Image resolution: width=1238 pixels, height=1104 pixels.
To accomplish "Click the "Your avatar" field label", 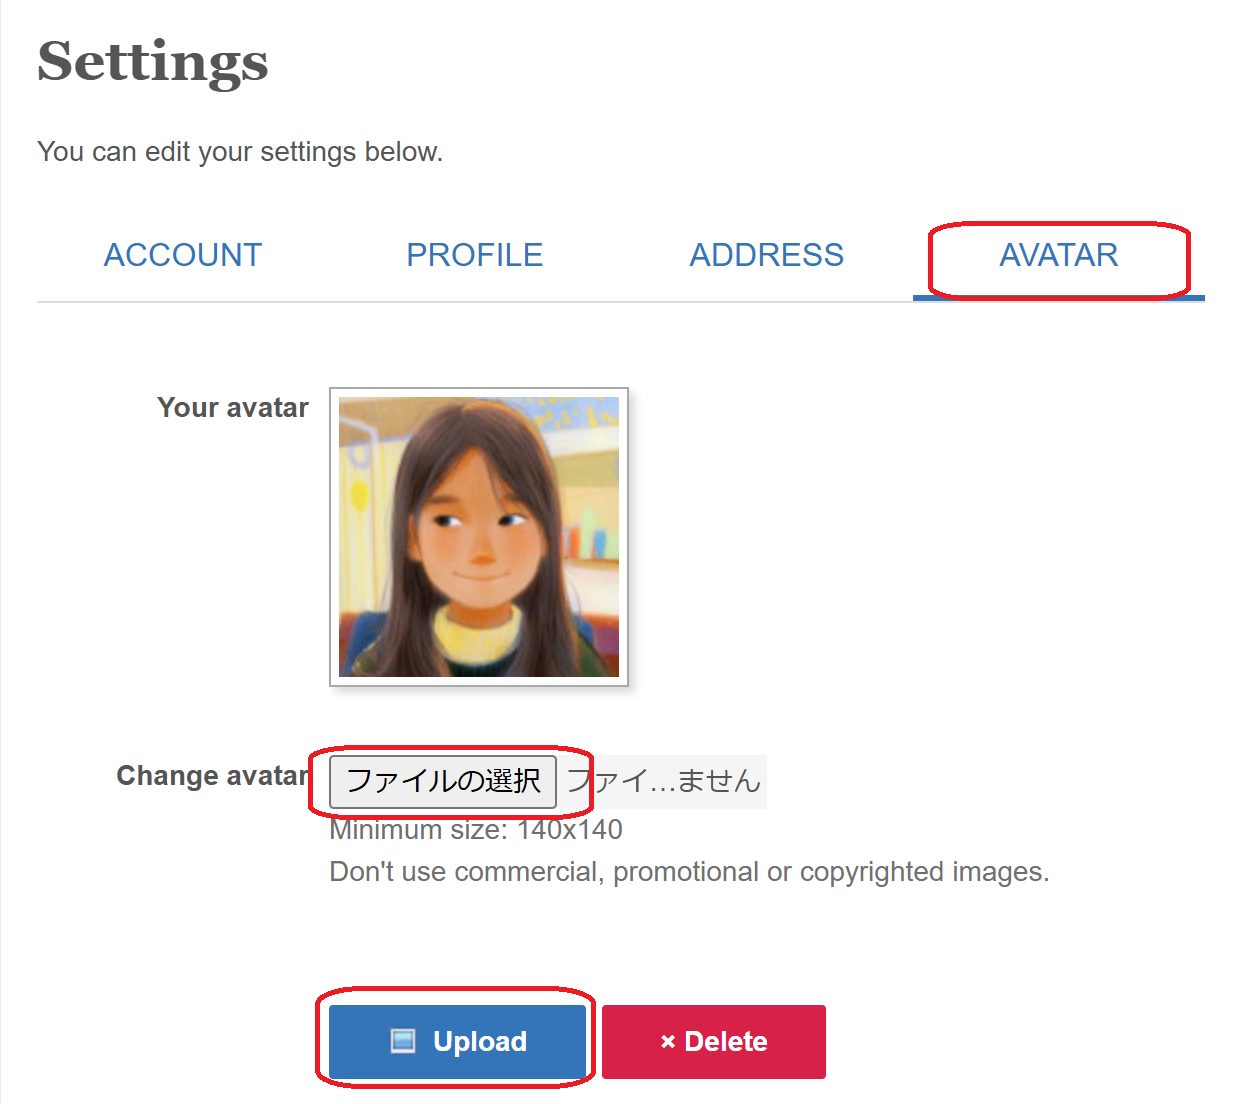I will (233, 408).
